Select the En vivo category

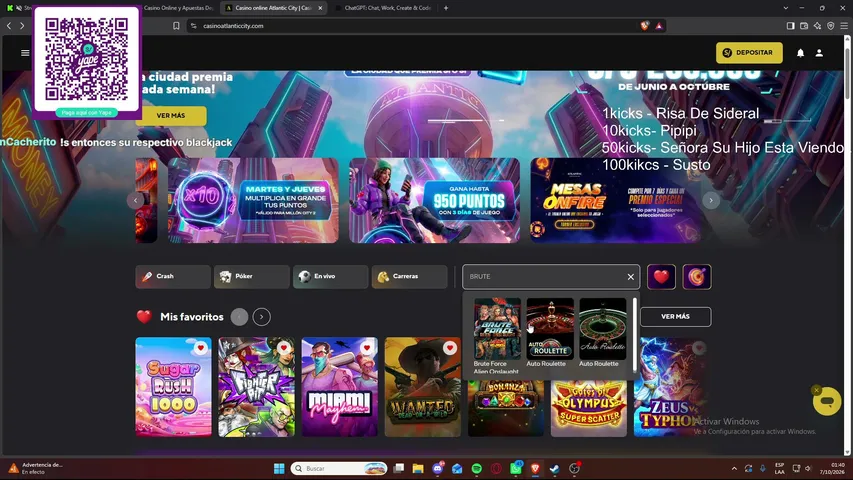coord(330,276)
